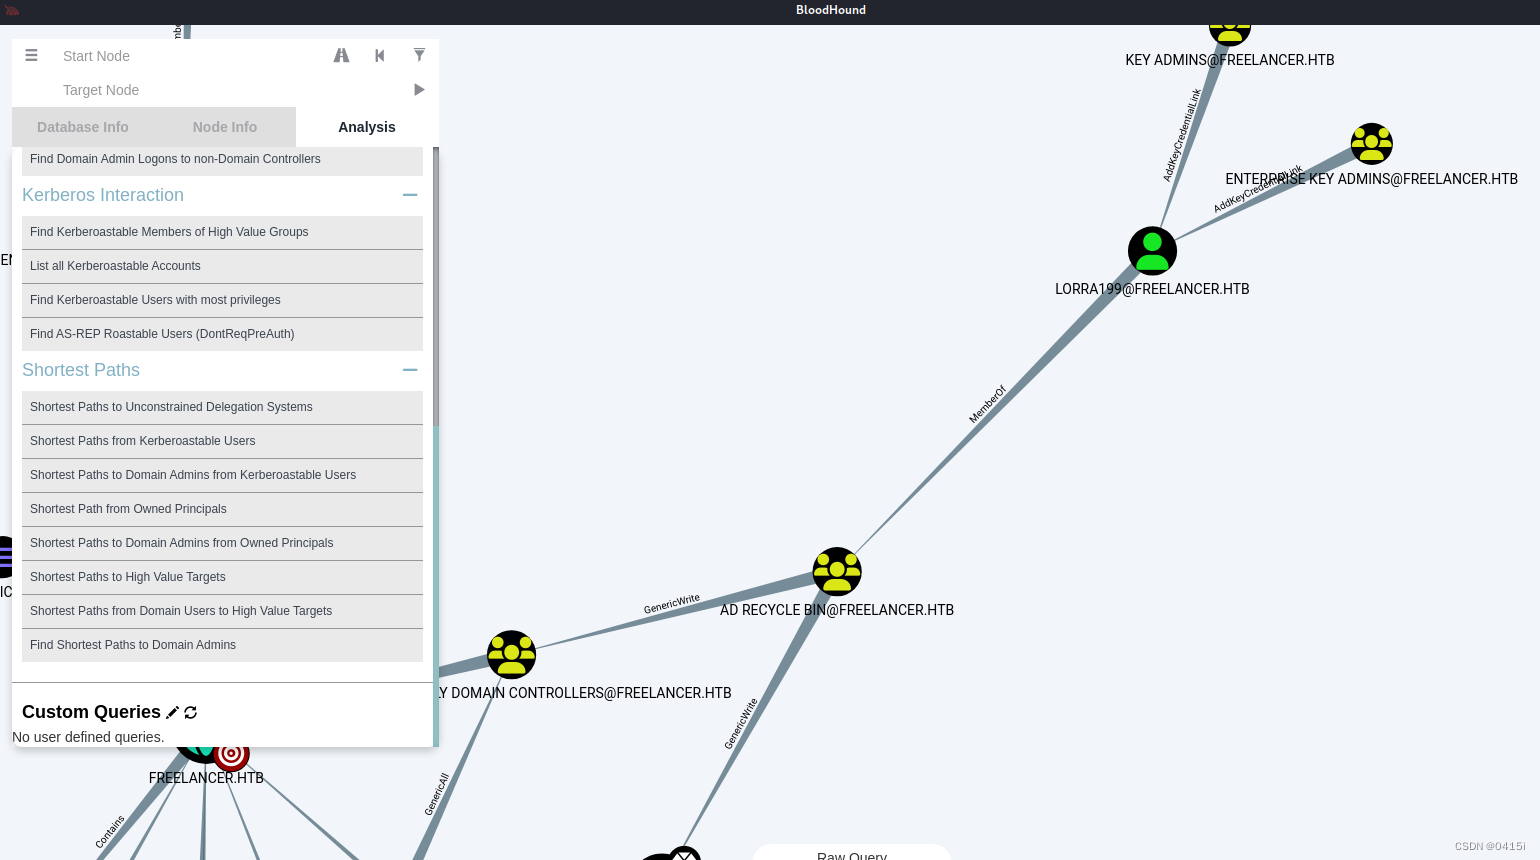Run List all Kerberoastable Accounts query
1540x860 pixels.
(x=222, y=266)
